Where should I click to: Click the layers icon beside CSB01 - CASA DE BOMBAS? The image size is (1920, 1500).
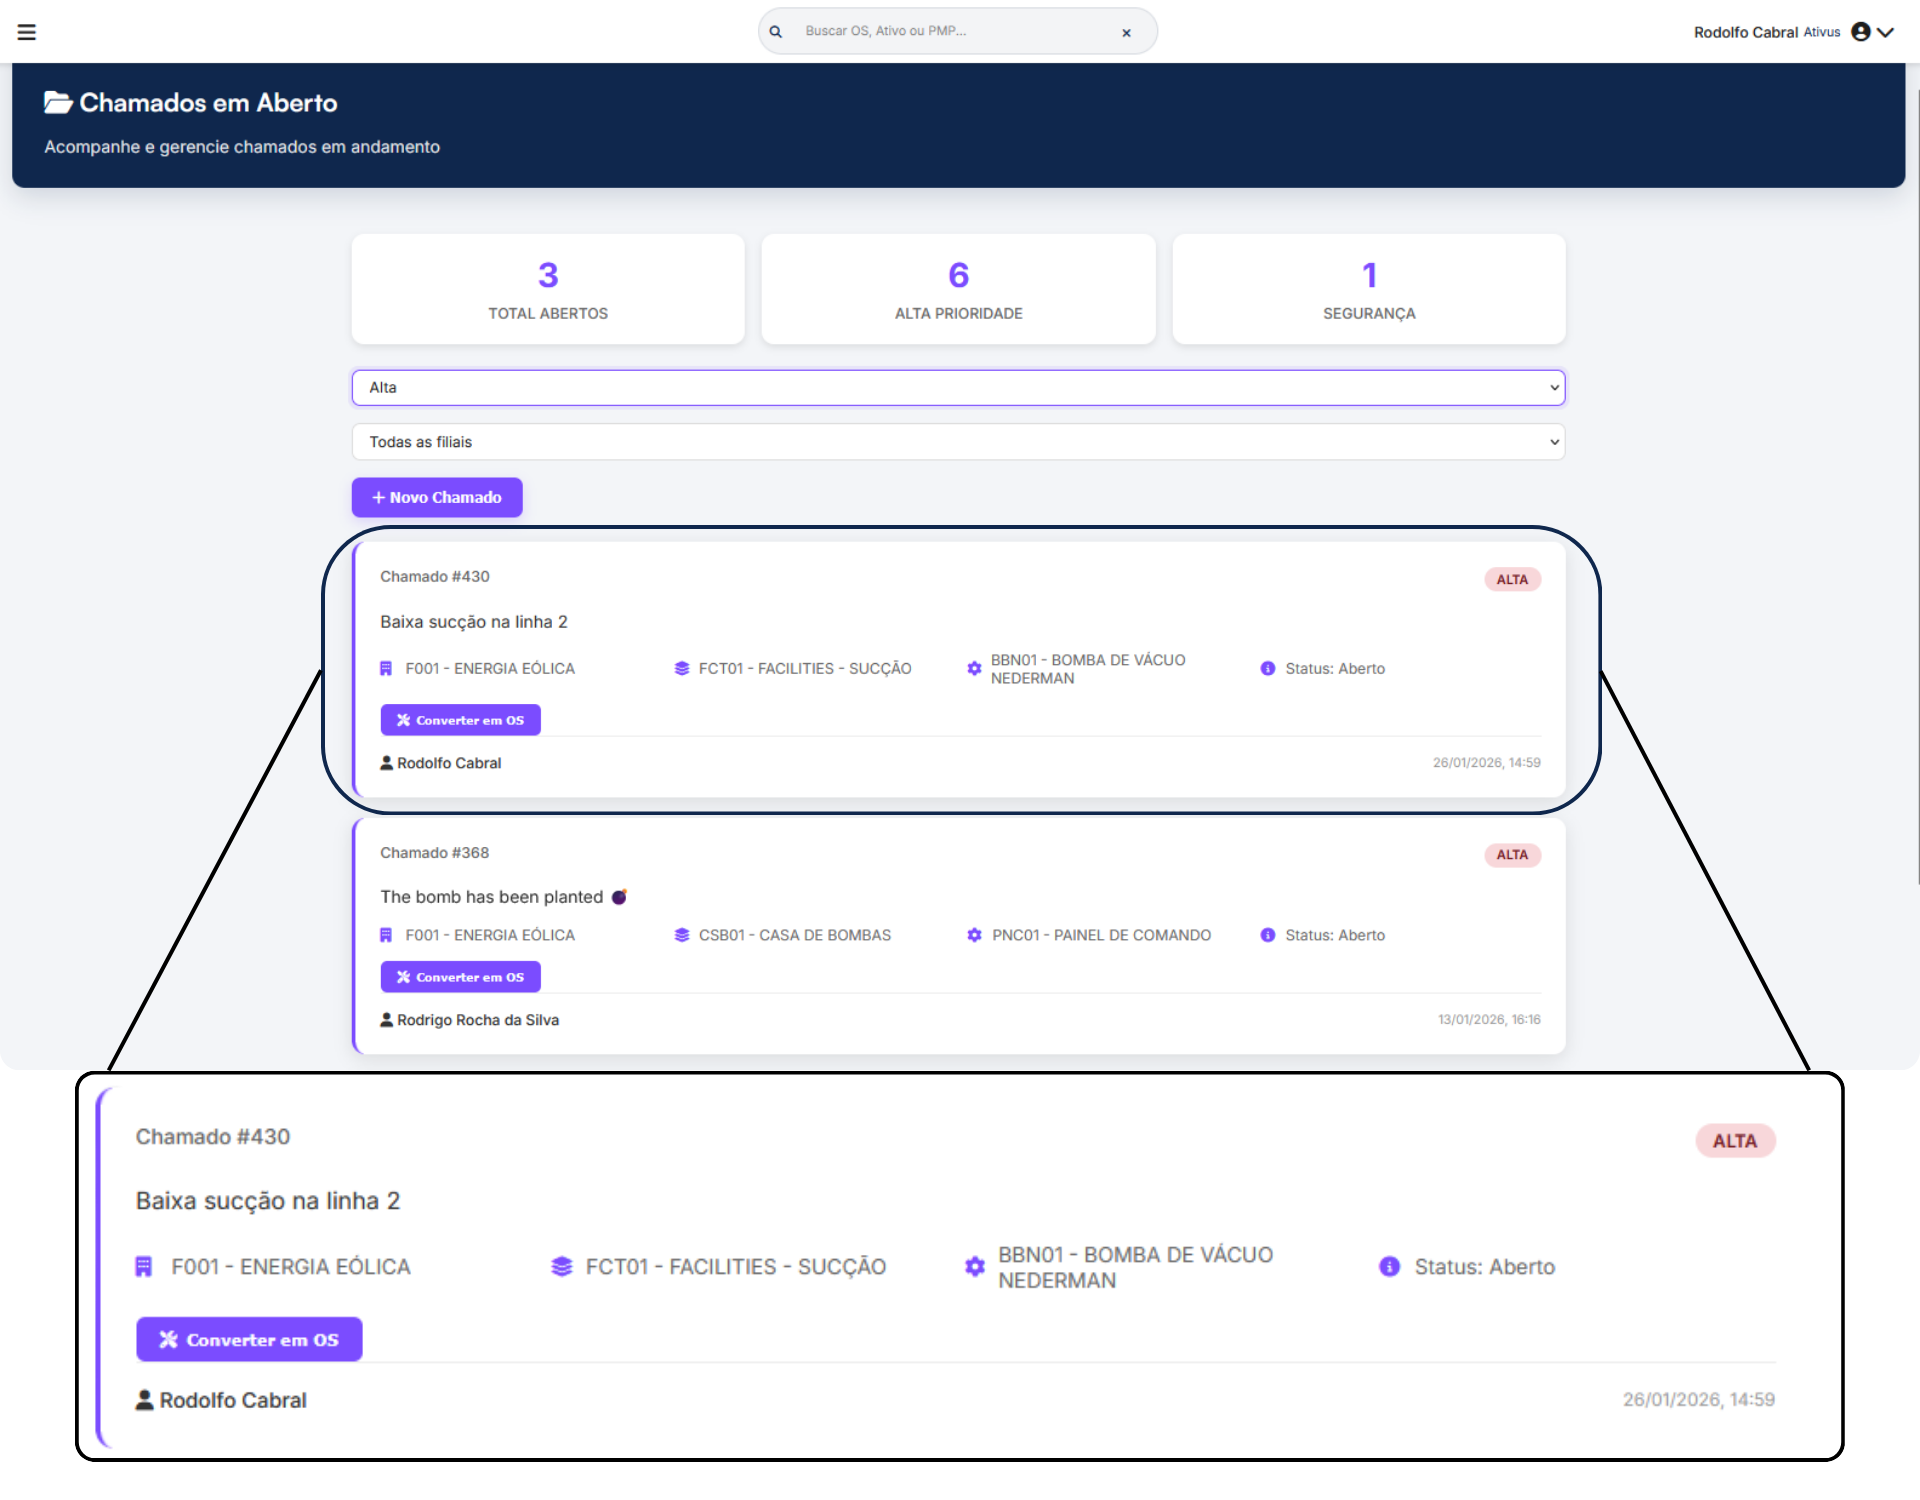(x=682, y=935)
